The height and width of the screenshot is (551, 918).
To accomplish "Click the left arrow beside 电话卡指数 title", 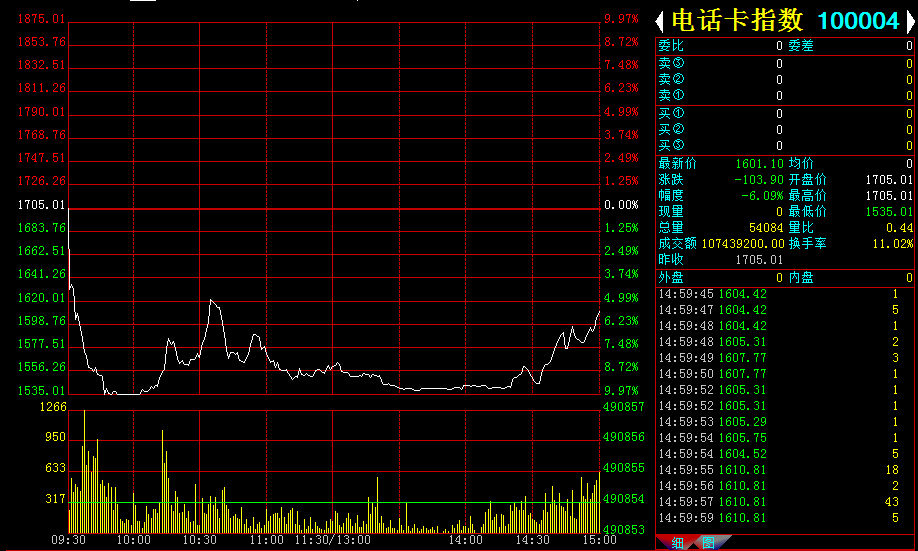I will [660, 22].
